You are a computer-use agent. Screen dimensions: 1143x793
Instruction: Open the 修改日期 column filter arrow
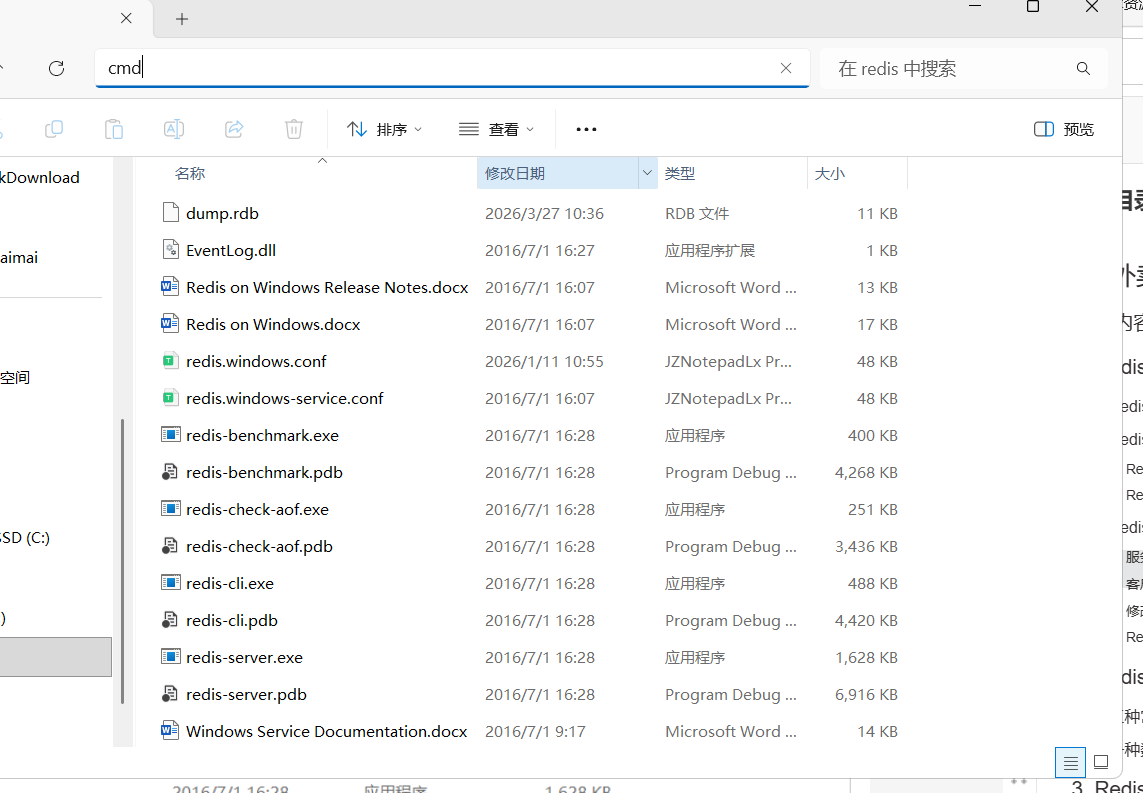[x=647, y=173]
